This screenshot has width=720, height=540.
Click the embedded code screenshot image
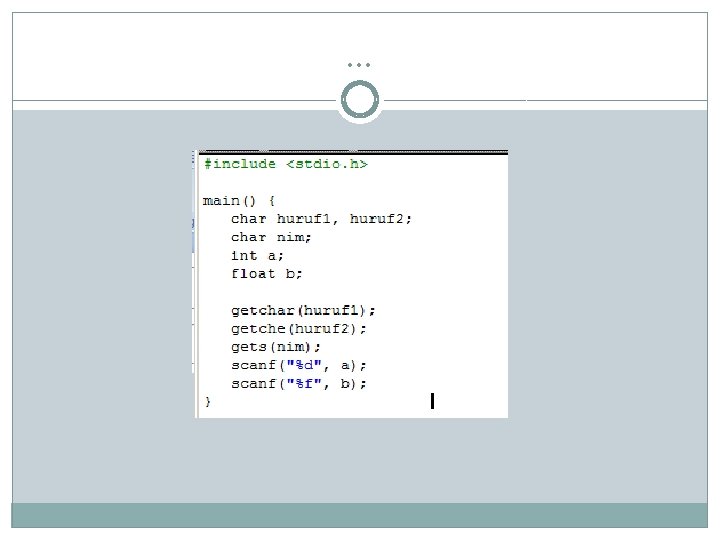tap(350, 283)
